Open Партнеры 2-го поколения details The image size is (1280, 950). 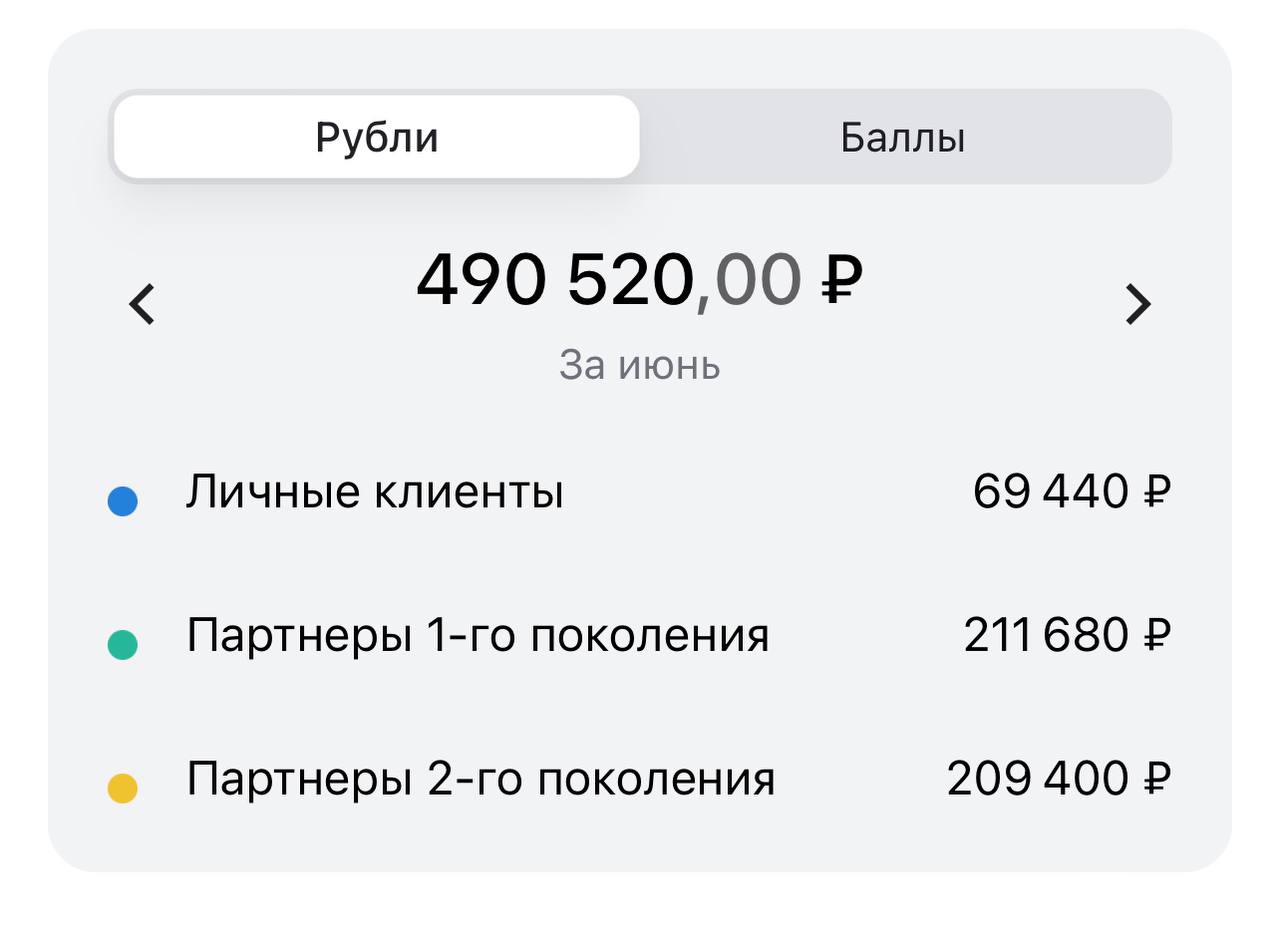pos(481,779)
